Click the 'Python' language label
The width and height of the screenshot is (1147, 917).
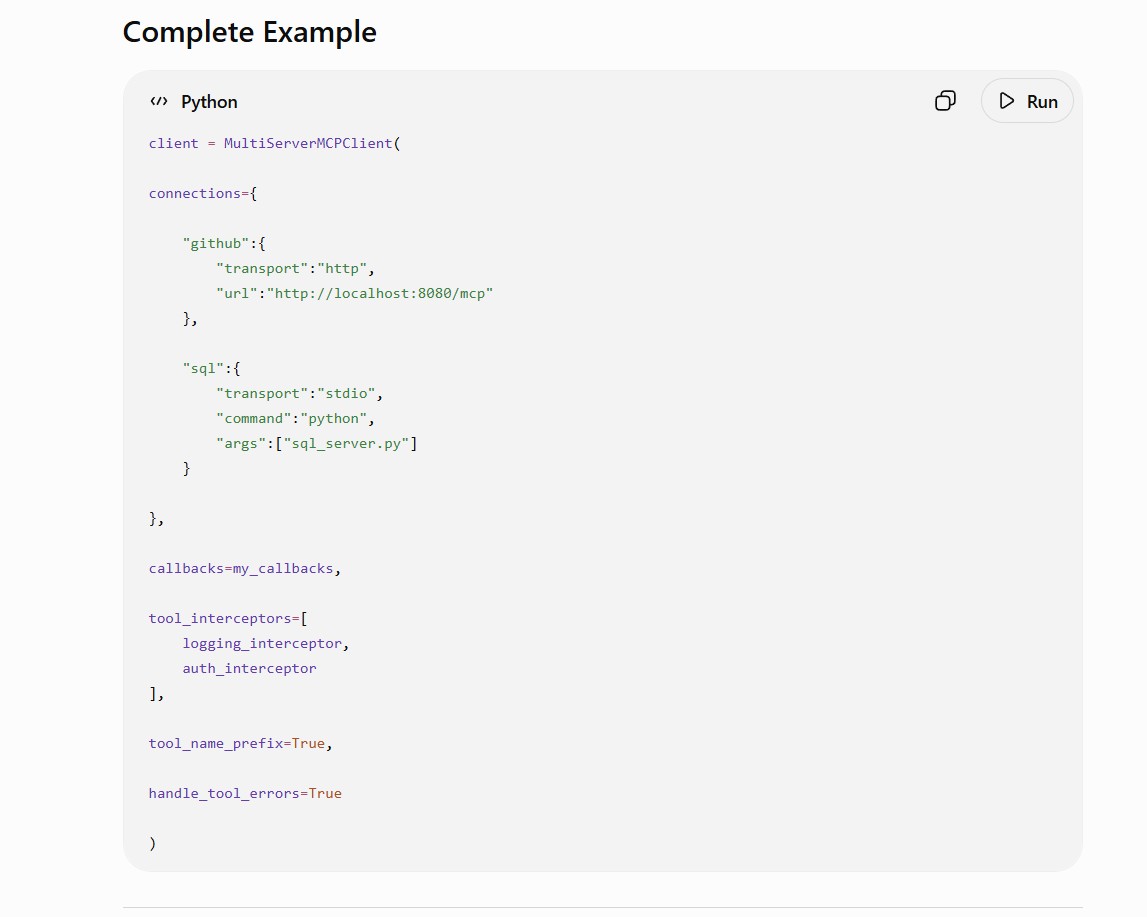[x=209, y=102]
